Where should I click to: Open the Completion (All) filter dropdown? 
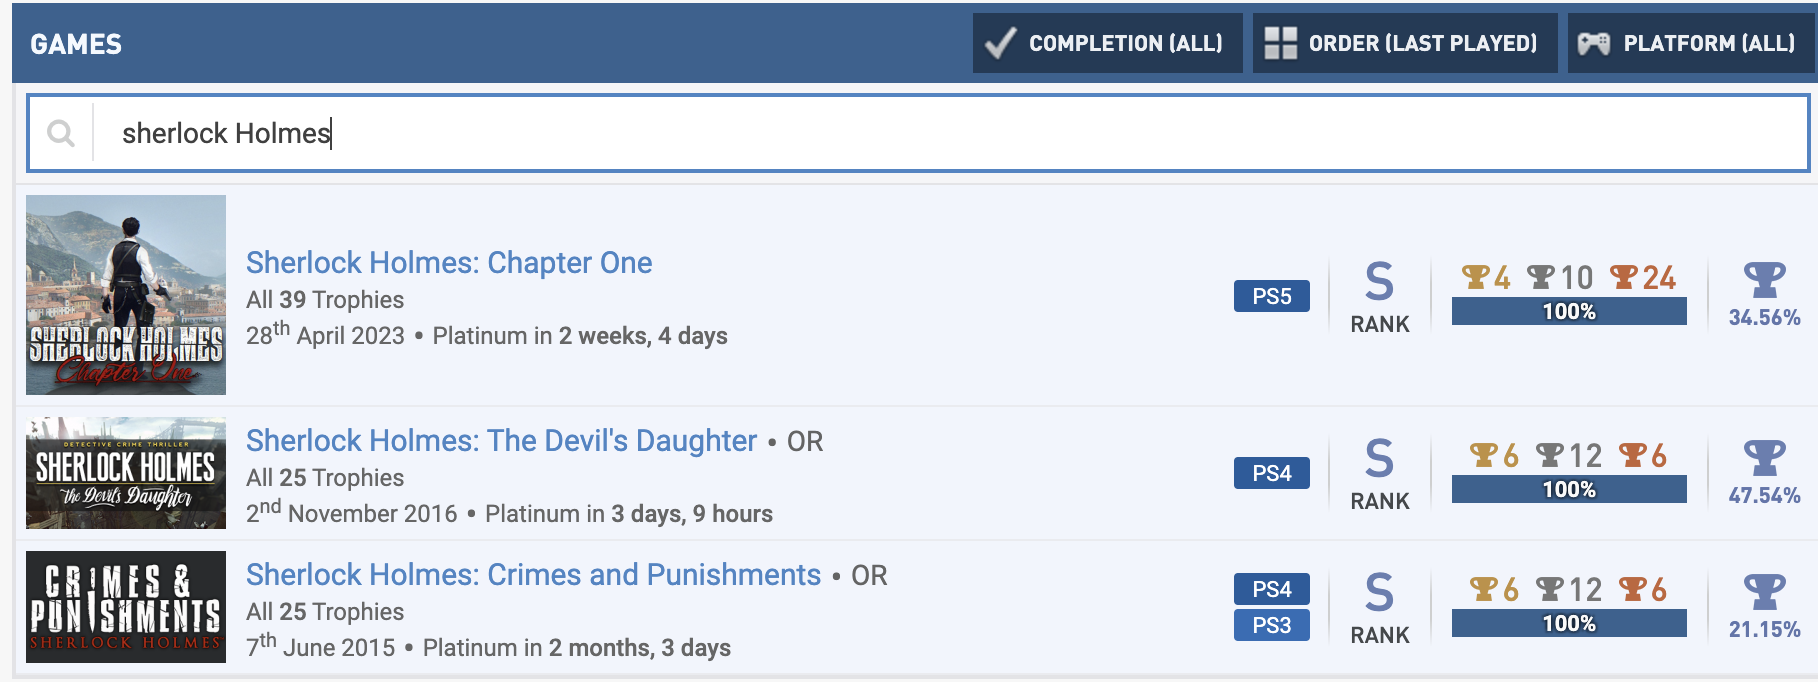tap(1108, 43)
